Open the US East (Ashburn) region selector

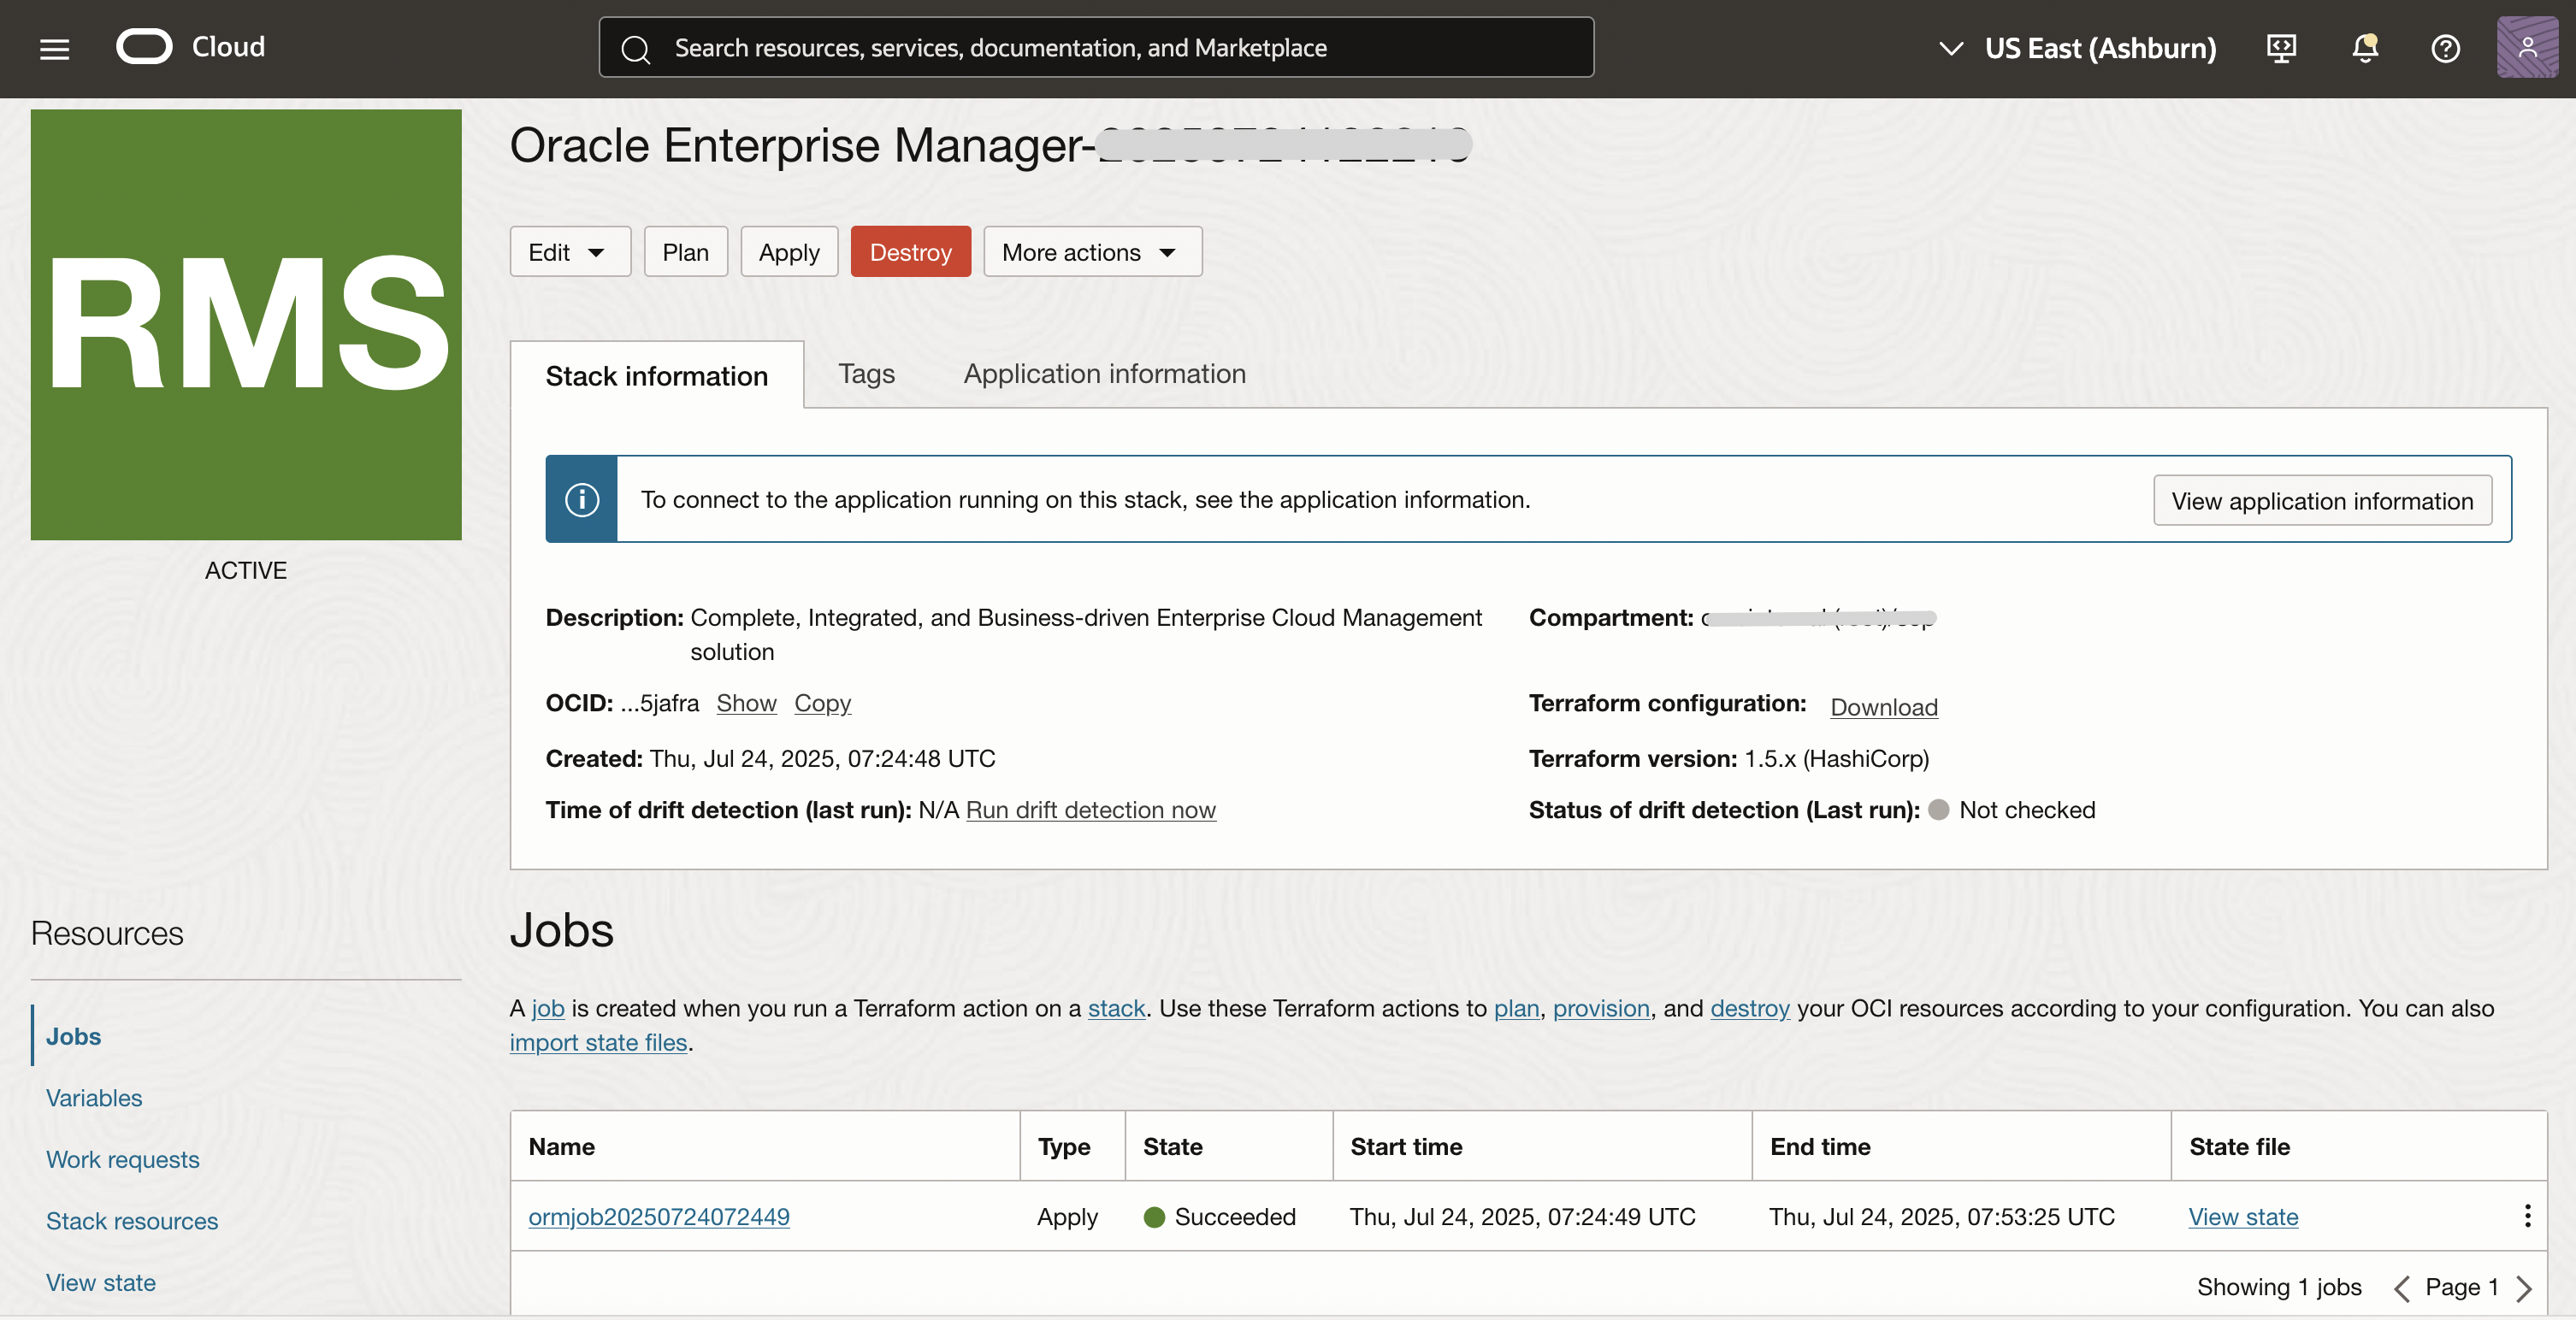[x=2078, y=48]
